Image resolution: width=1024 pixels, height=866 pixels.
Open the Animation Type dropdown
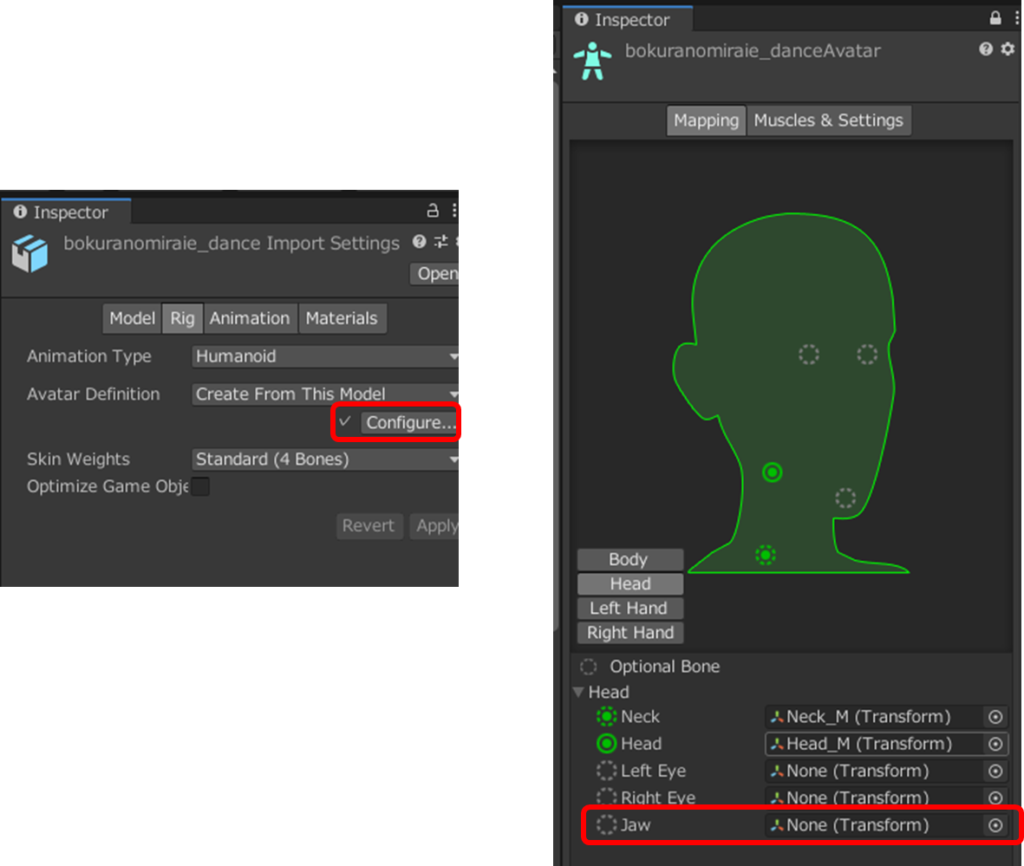point(325,356)
